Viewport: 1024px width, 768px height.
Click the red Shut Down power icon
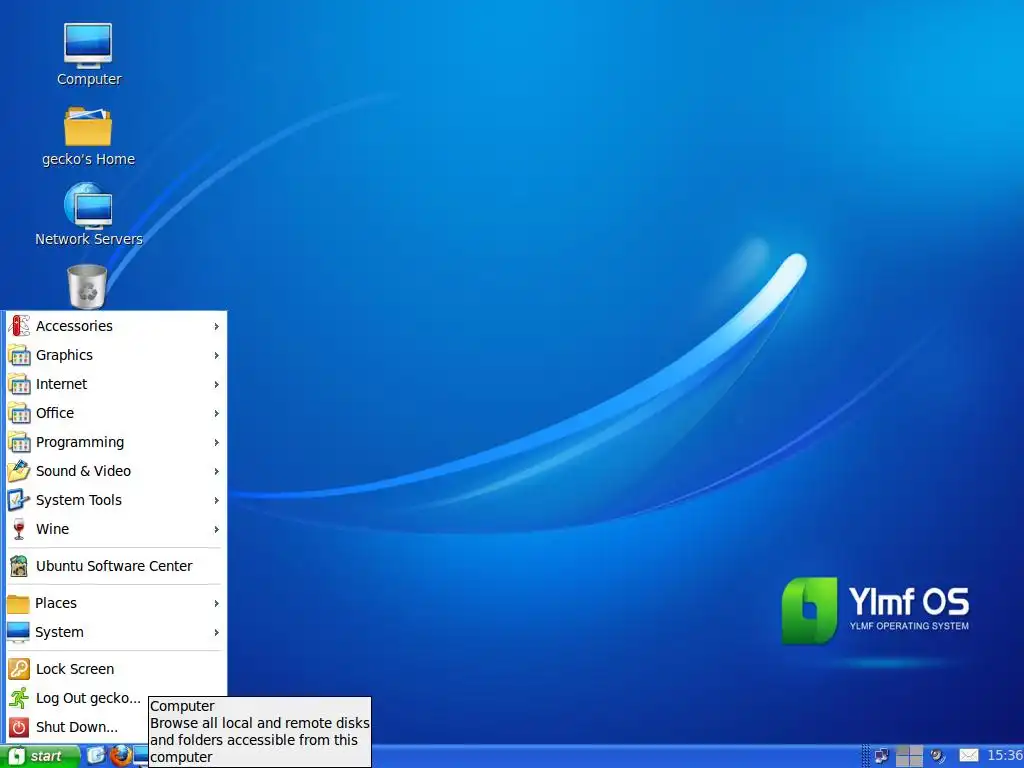pyautogui.click(x=19, y=727)
